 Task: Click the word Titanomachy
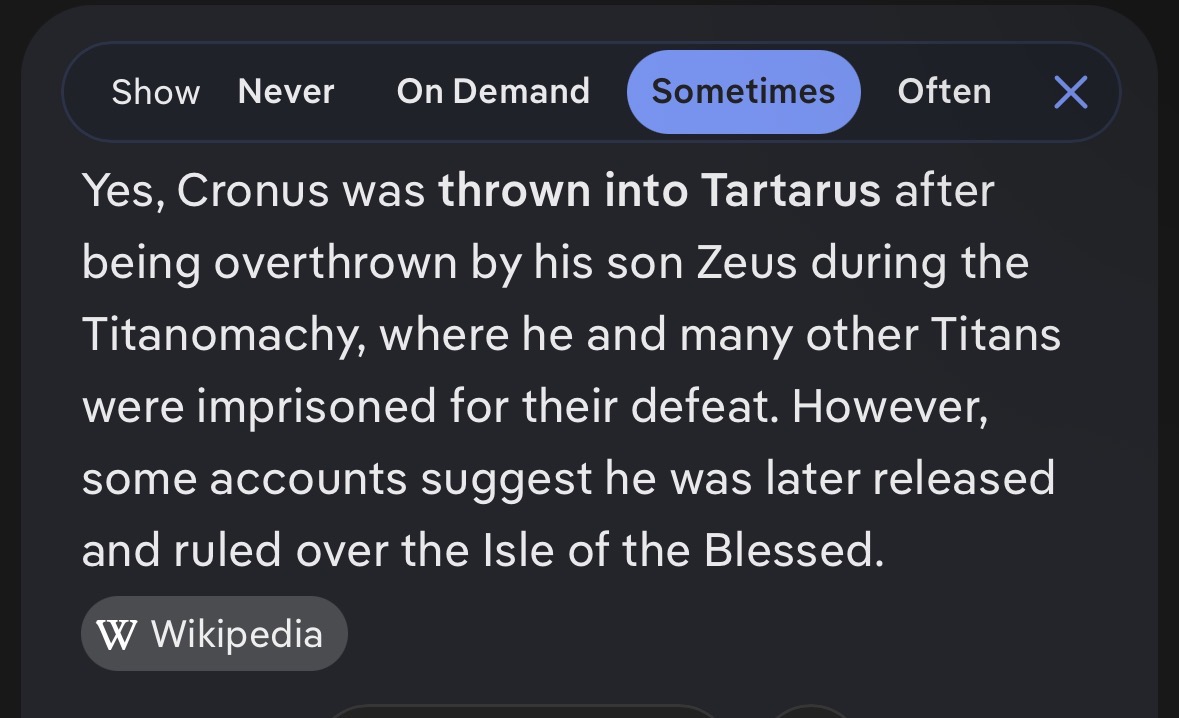pos(223,335)
